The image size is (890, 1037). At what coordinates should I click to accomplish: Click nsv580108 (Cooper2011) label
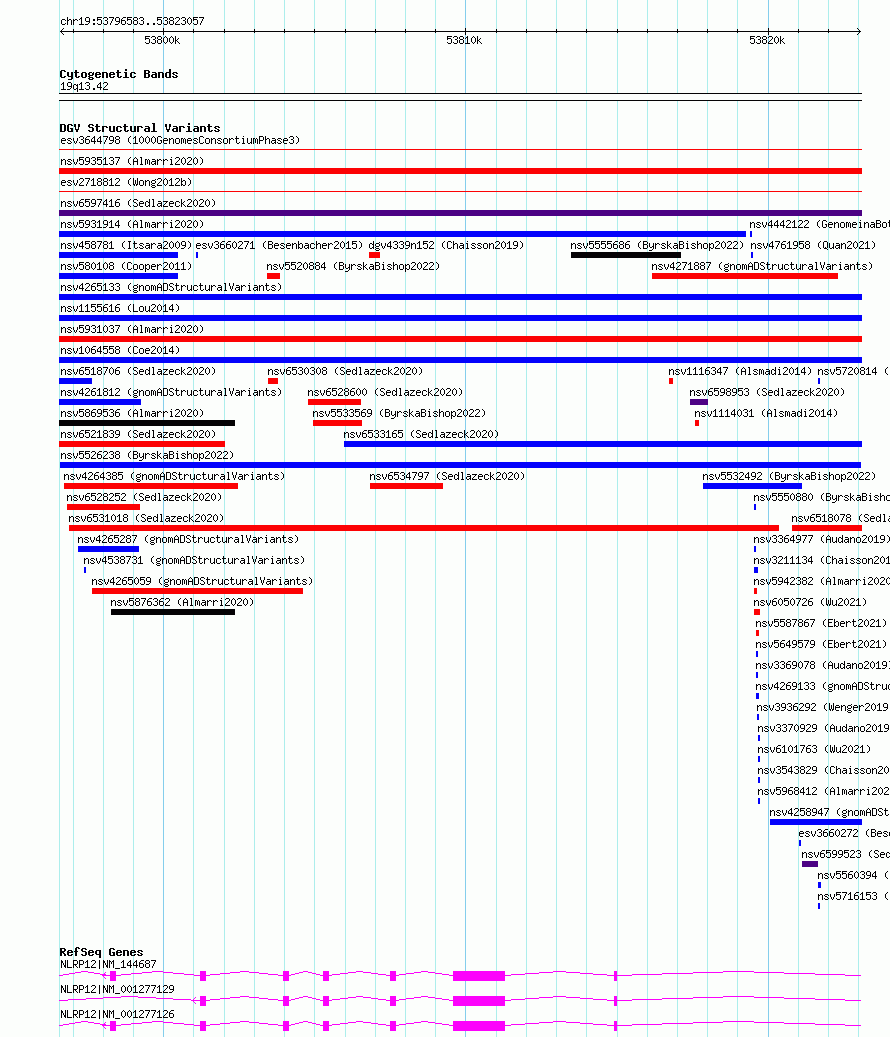point(126,267)
